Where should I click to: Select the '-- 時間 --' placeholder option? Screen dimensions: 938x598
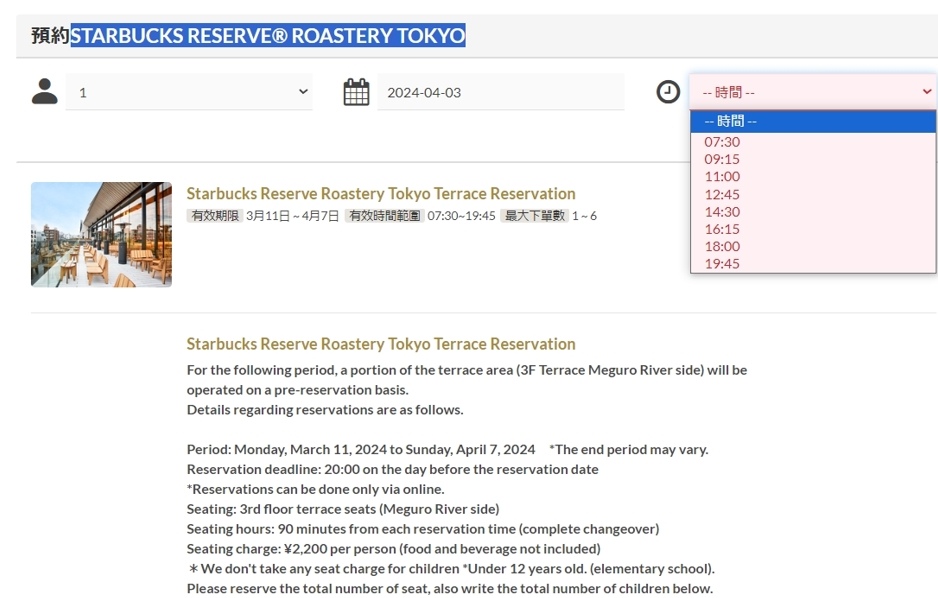(813, 121)
